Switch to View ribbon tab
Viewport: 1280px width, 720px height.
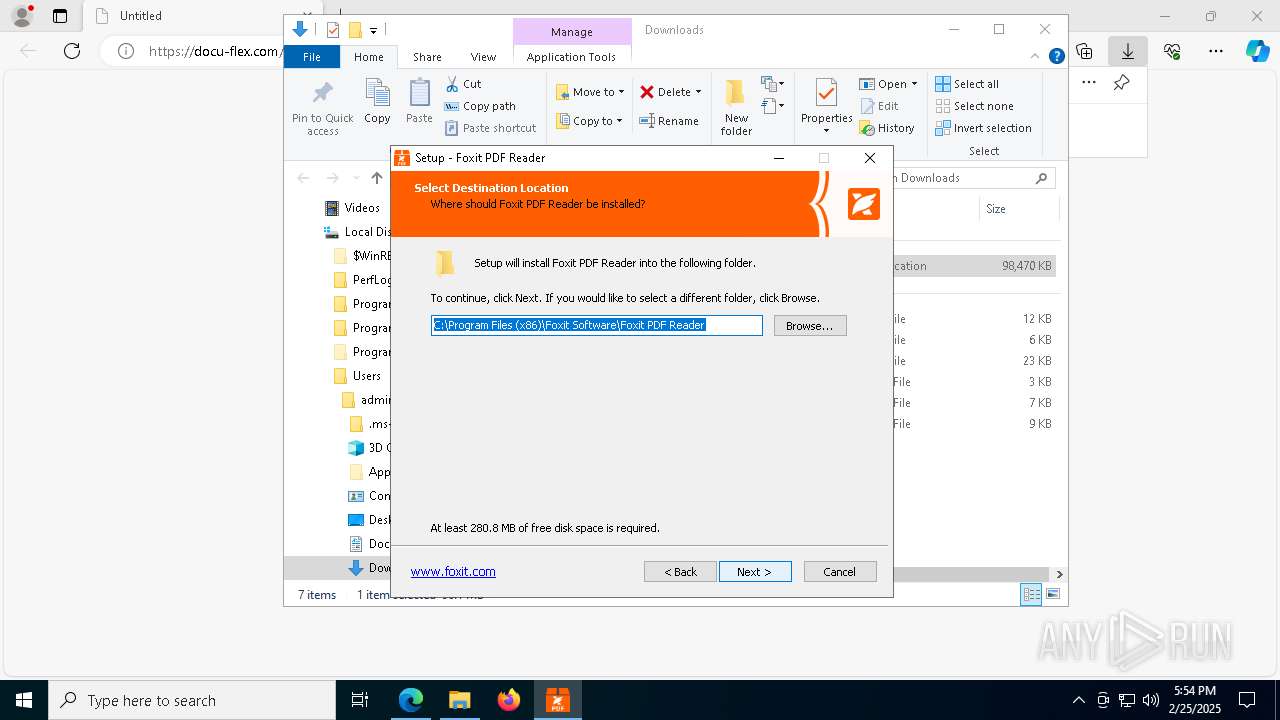[483, 57]
